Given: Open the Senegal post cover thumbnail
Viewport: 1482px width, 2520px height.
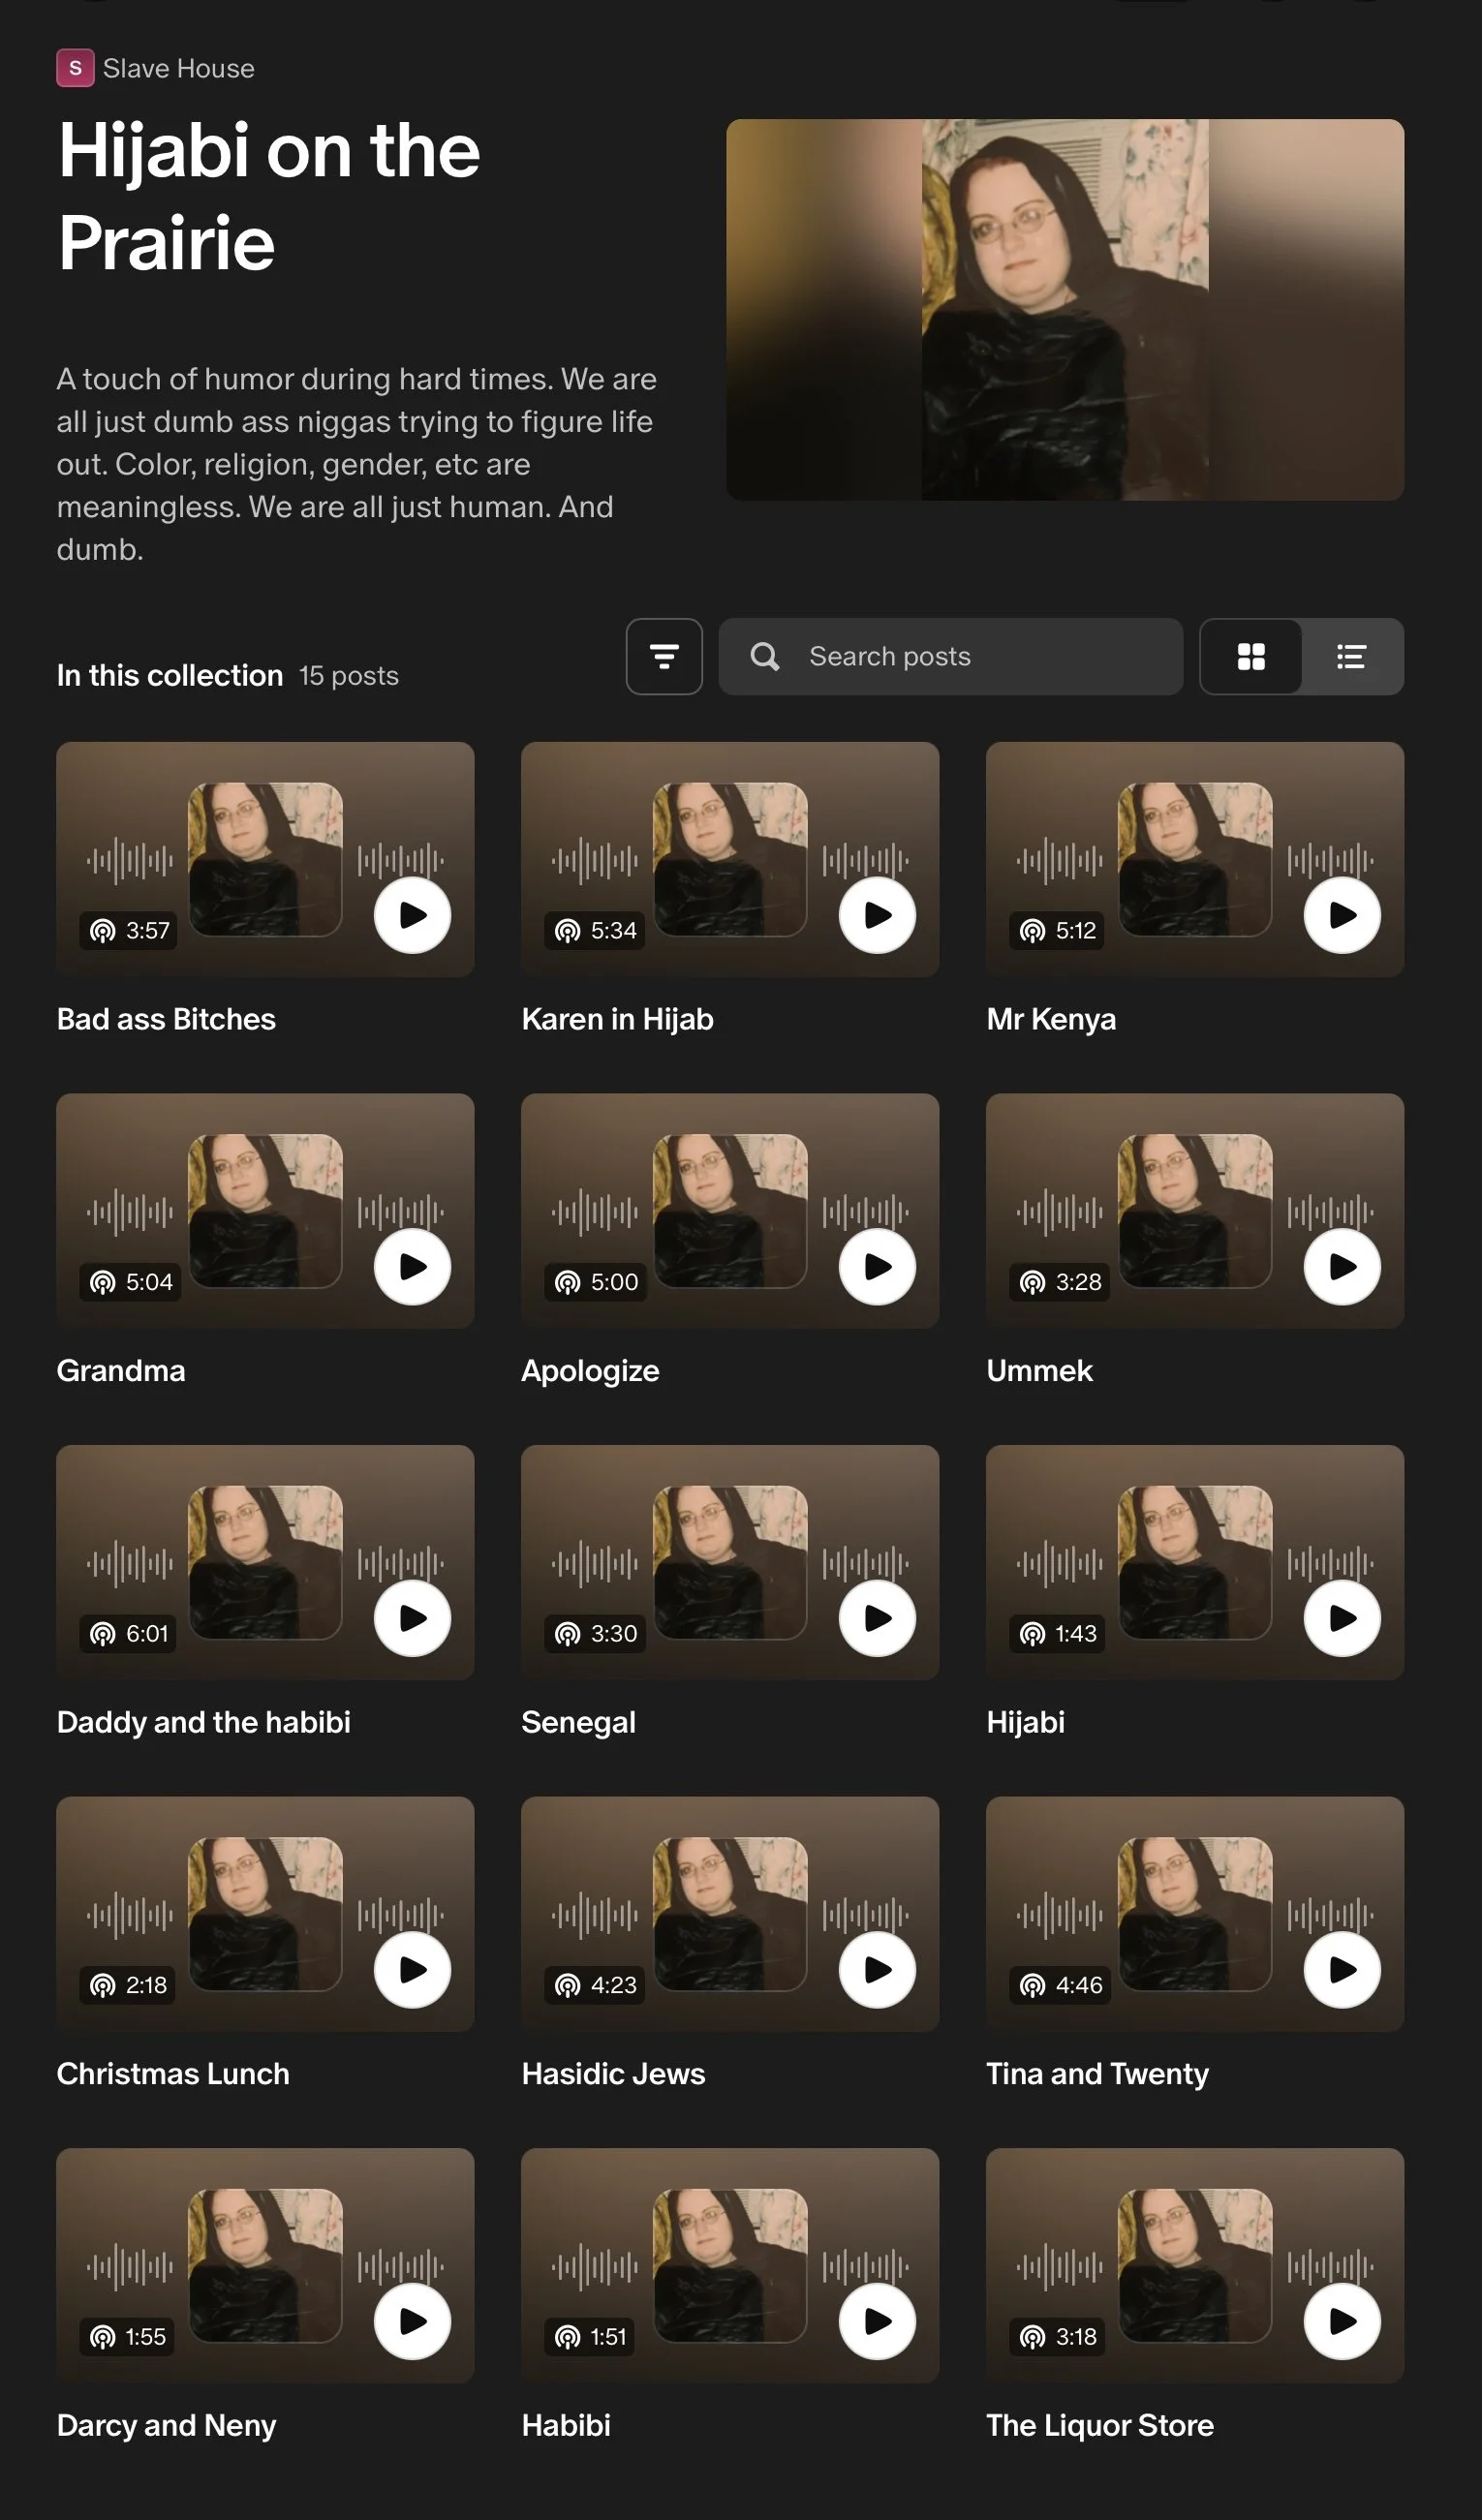Looking at the screenshot, I should 730,1563.
